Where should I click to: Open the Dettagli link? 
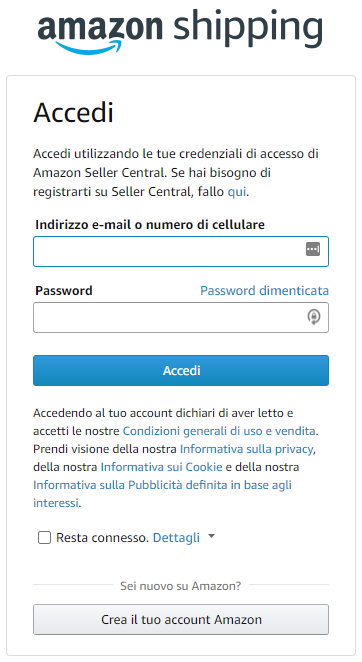point(176,537)
